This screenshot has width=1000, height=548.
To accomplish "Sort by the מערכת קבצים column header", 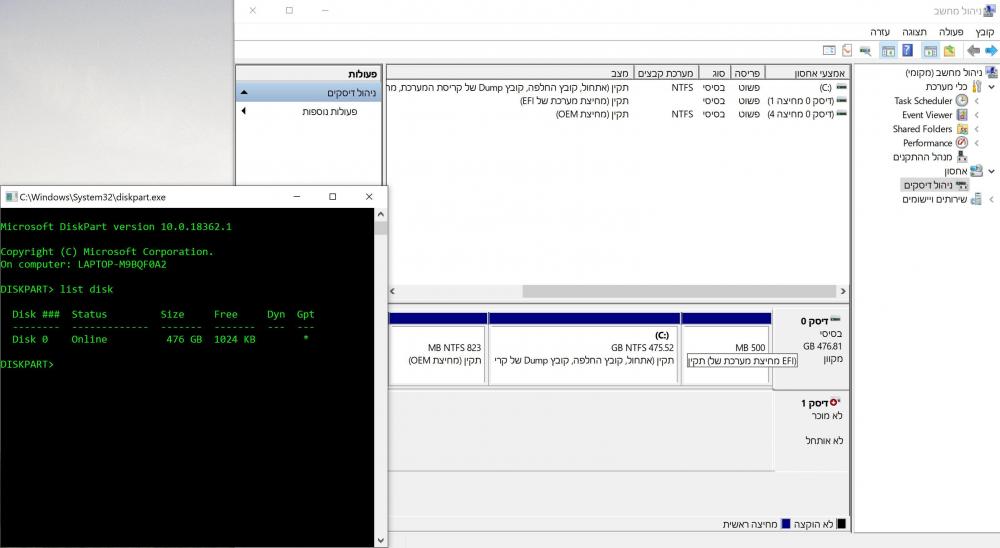I will point(666,73).
